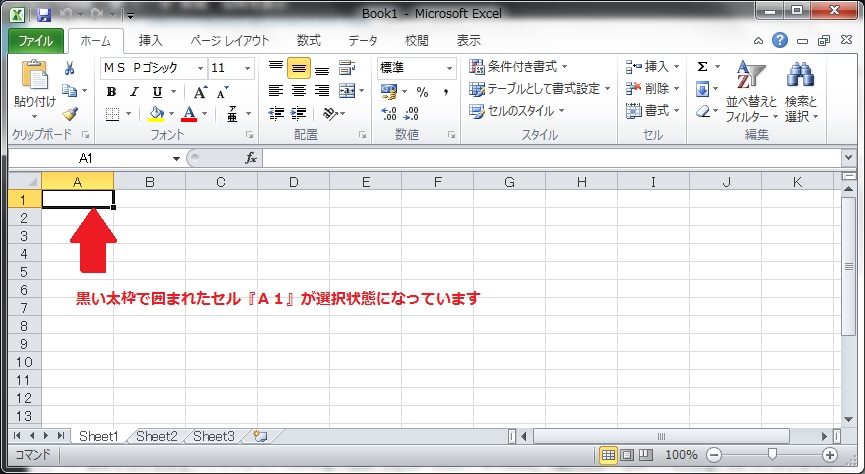The height and width of the screenshot is (474, 865).
Task: Align text left
Action: pyautogui.click(x=276, y=90)
